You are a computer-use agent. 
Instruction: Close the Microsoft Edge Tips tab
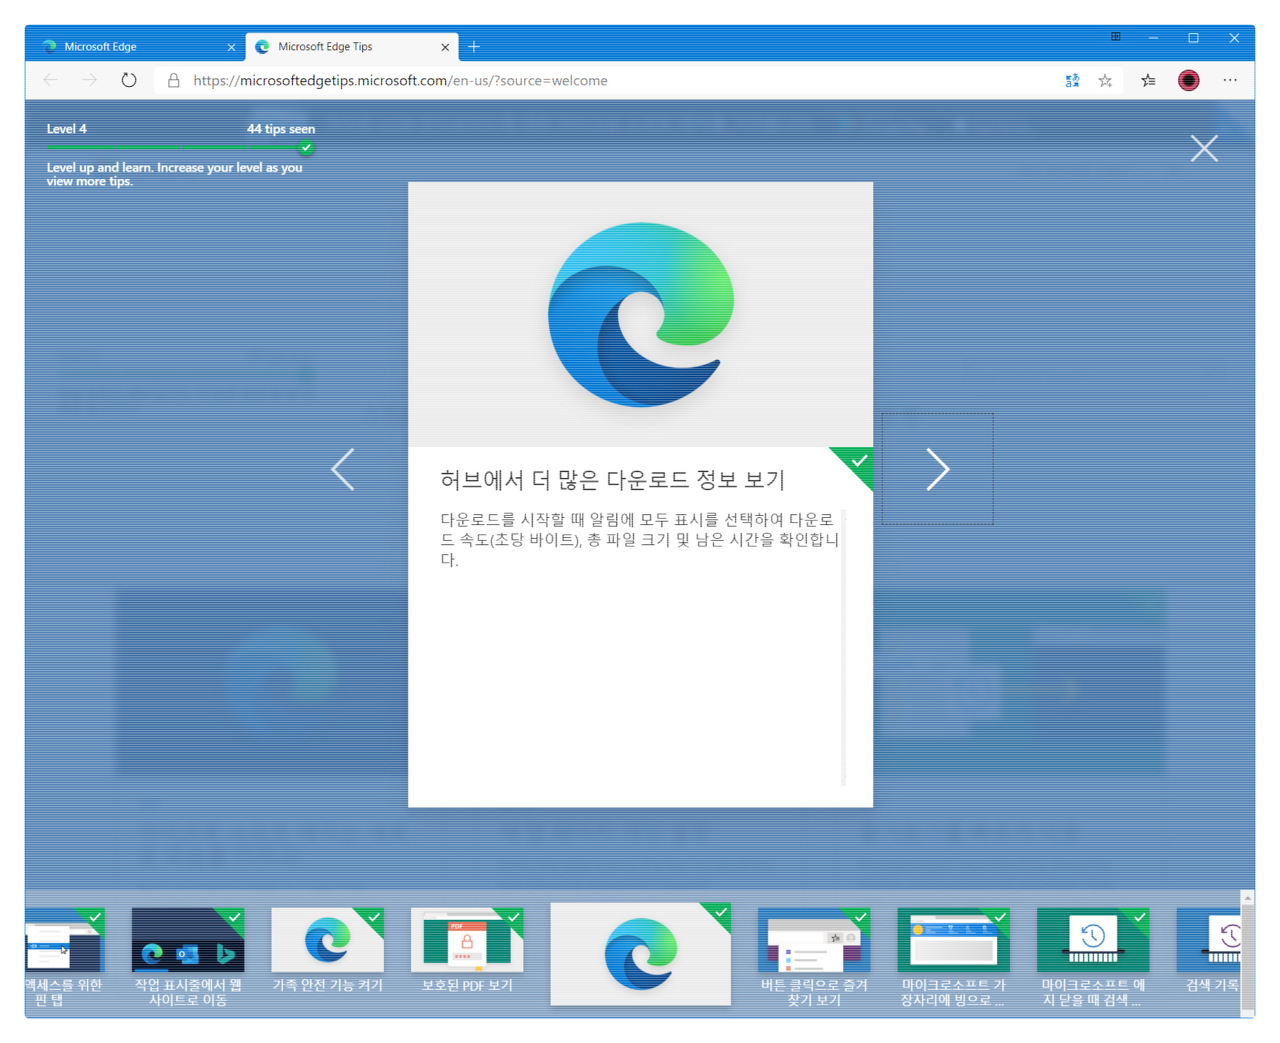tap(445, 47)
